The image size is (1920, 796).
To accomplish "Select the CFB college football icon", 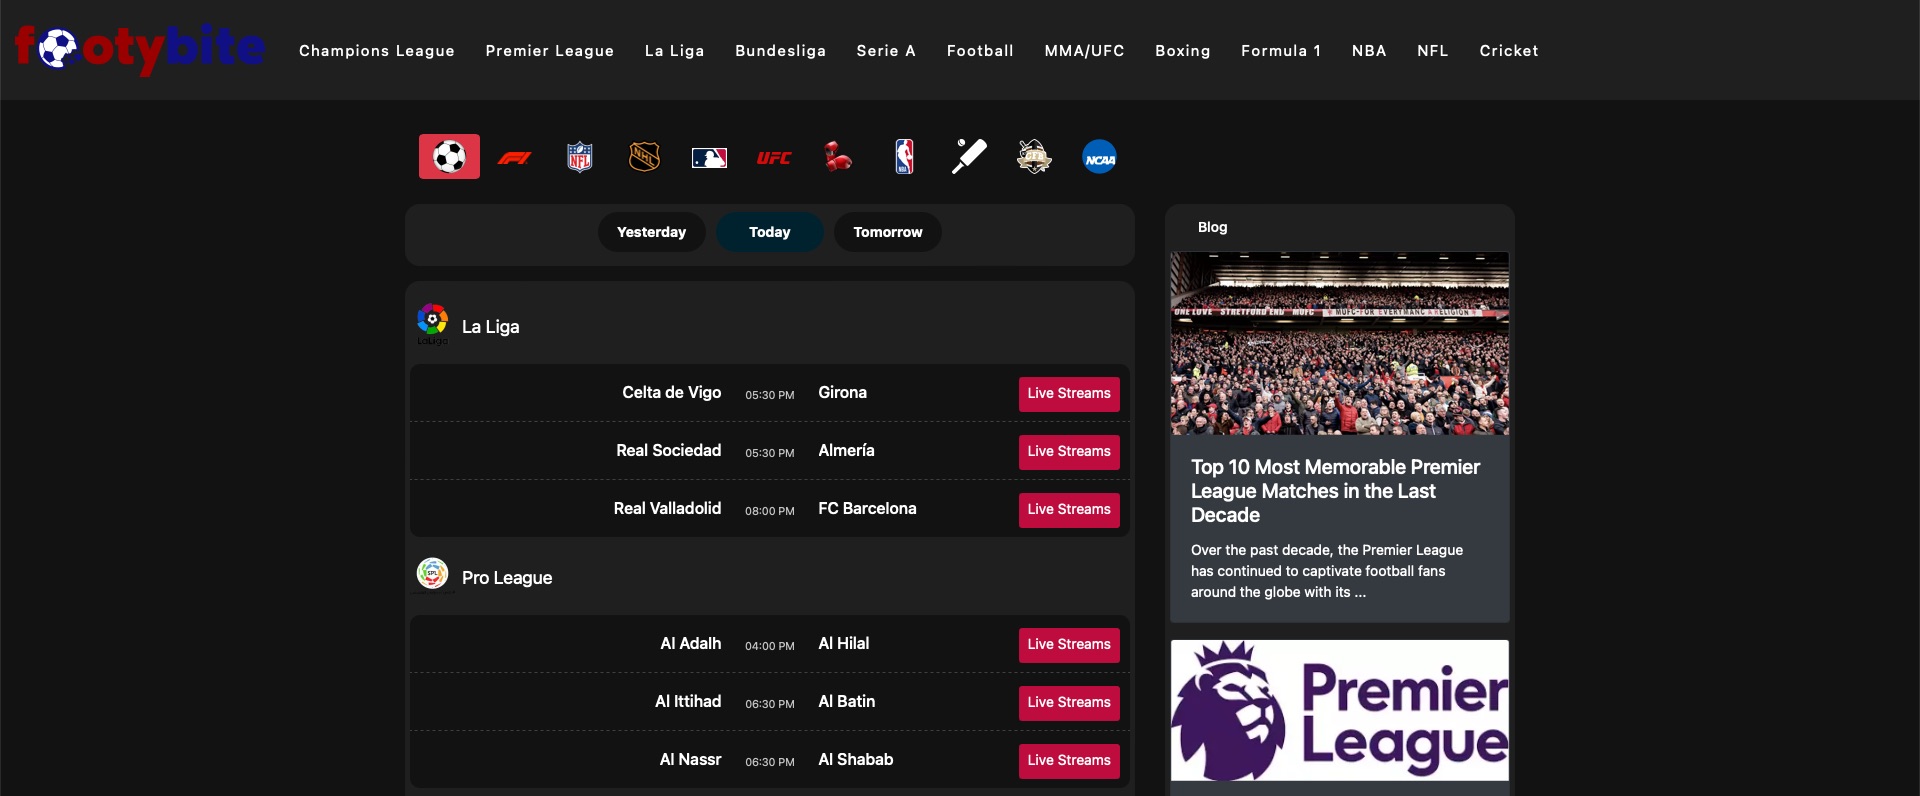I will click(x=1034, y=157).
